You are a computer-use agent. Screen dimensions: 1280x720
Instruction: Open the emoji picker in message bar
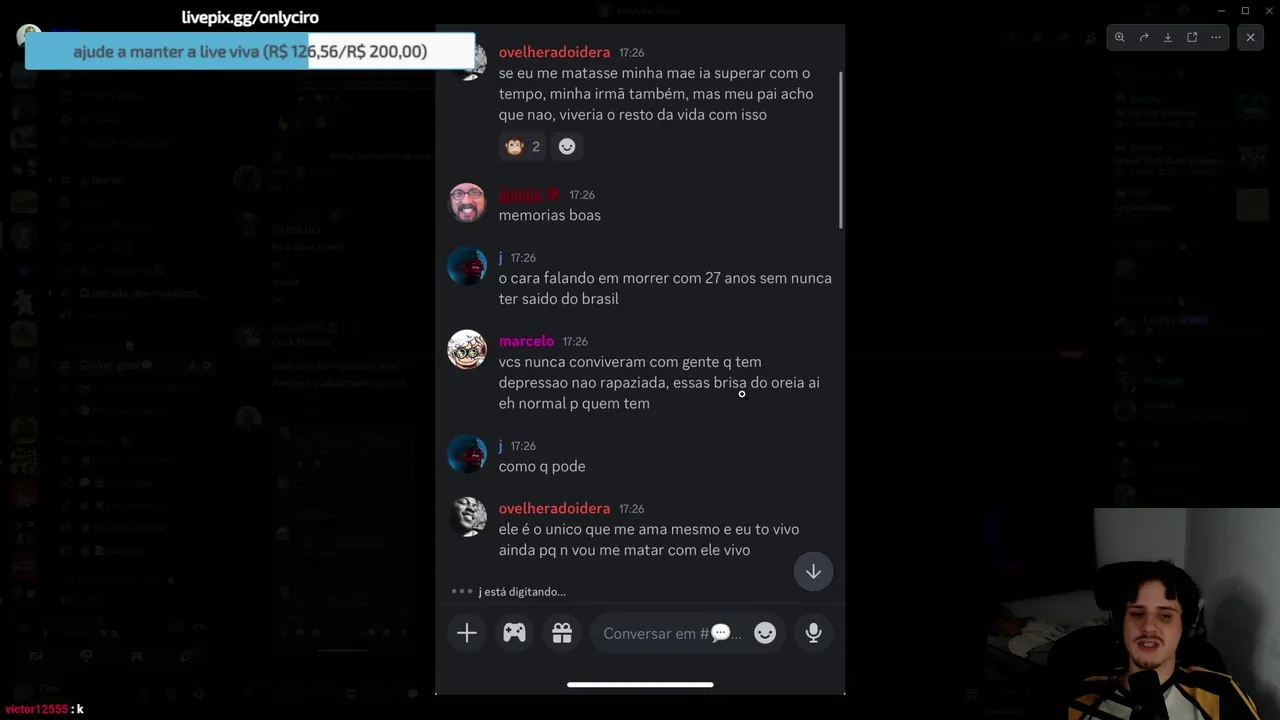pos(765,633)
